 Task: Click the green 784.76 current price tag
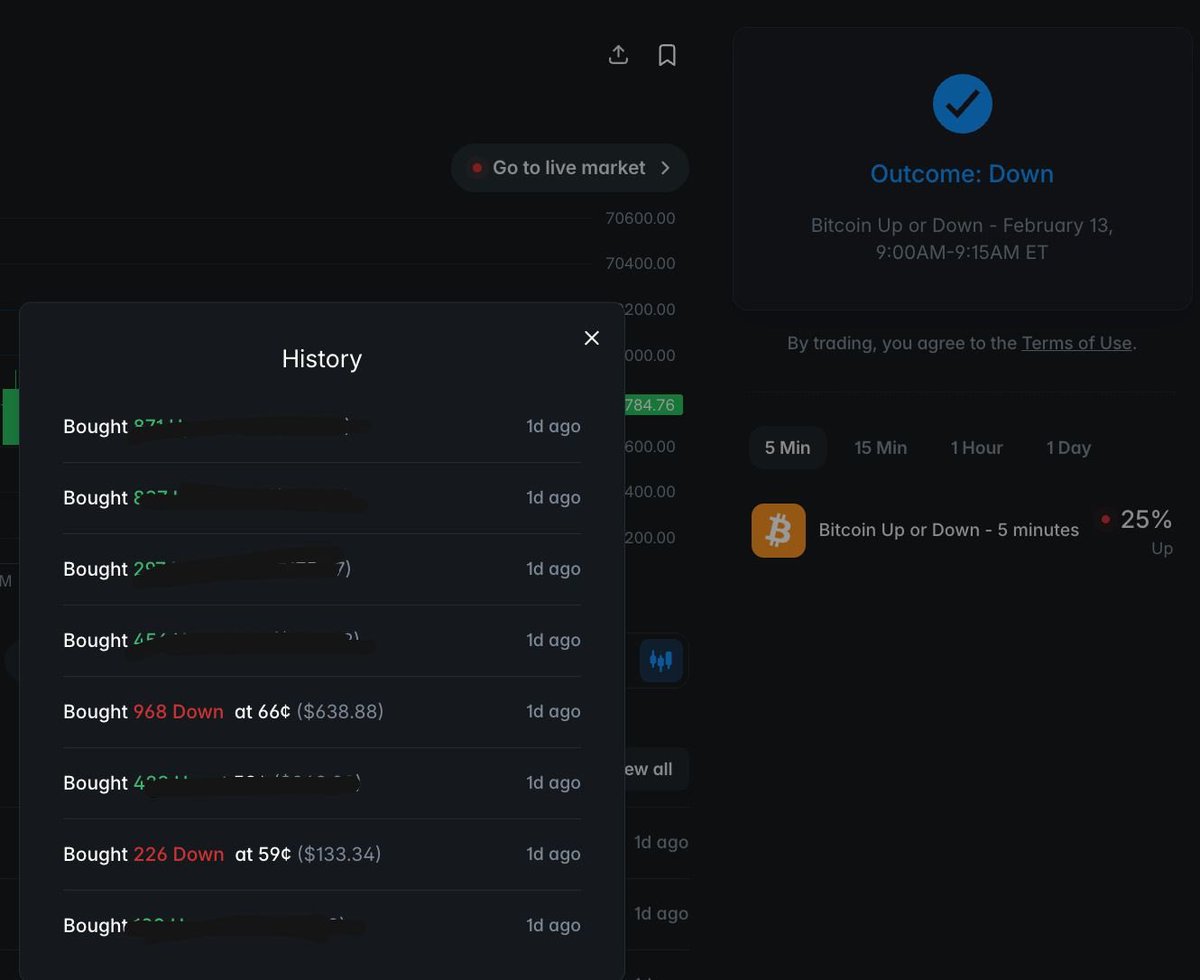pos(653,405)
